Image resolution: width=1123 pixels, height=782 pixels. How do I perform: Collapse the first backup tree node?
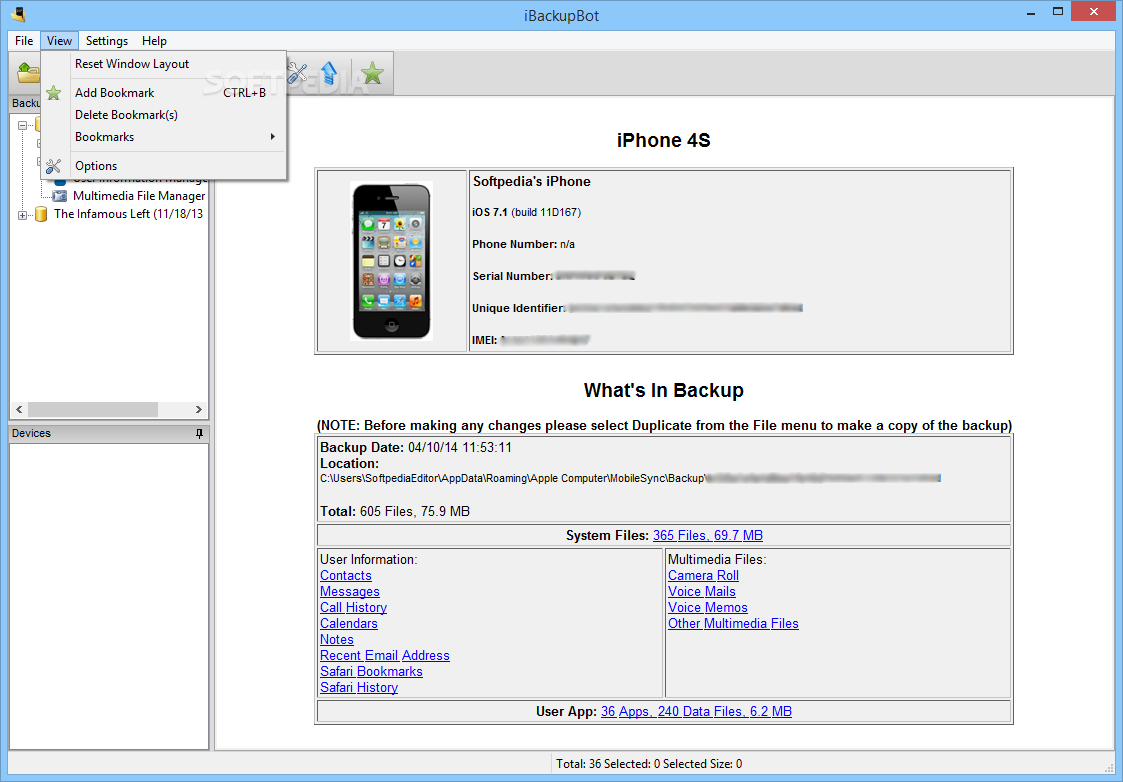tap(22, 125)
